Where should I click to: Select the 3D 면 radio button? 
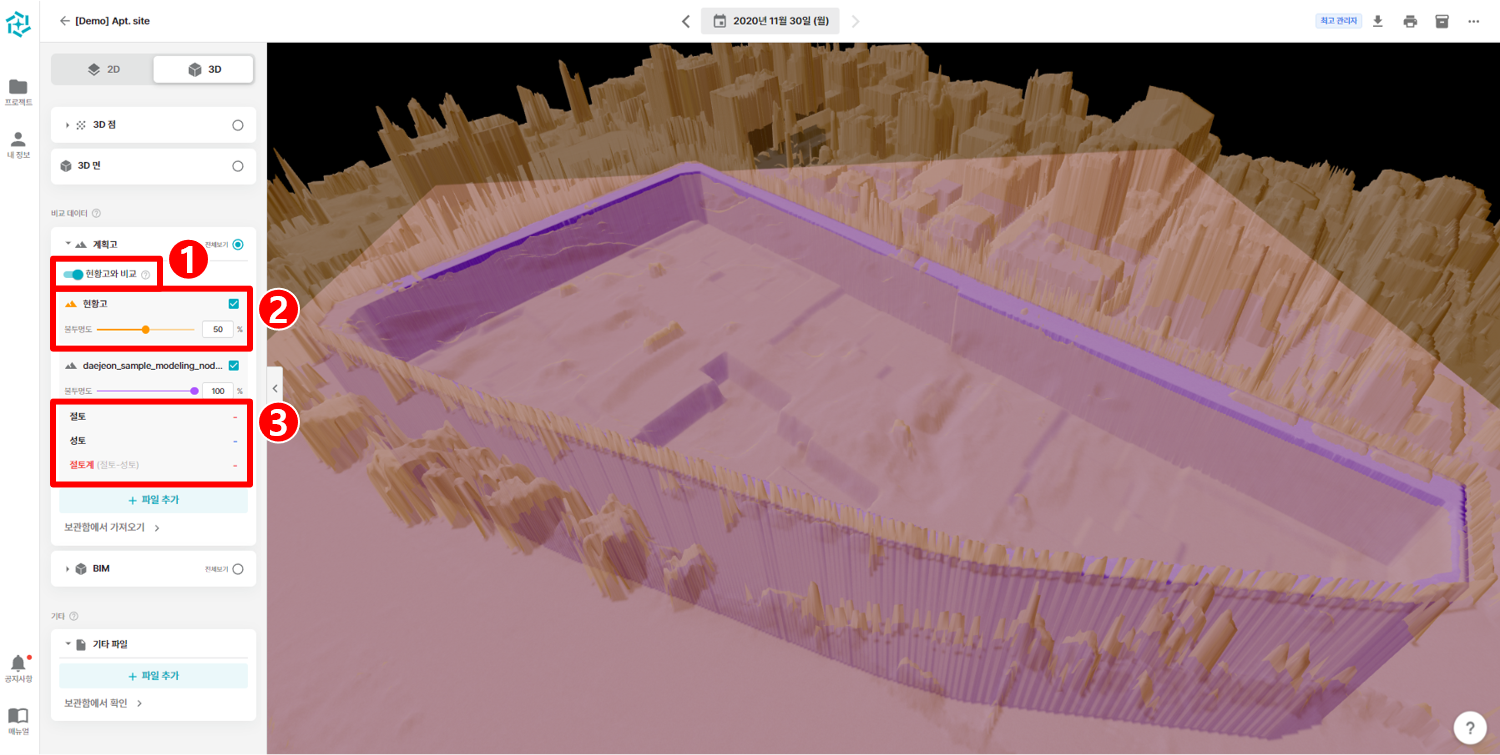(x=237, y=166)
